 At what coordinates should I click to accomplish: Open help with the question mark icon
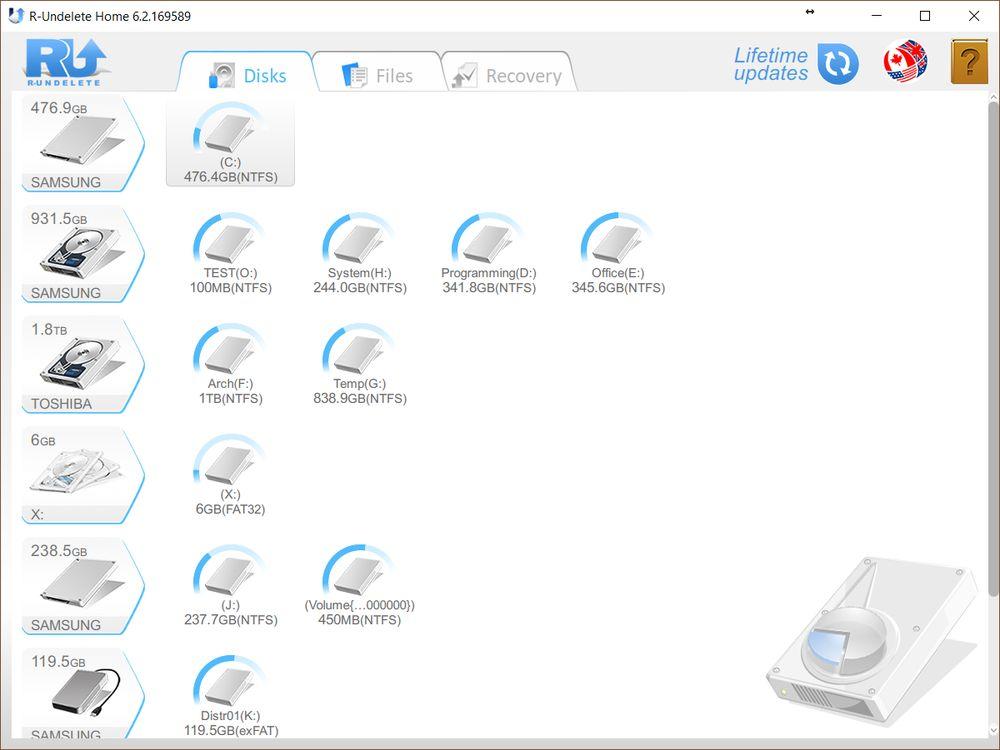(969, 62)
